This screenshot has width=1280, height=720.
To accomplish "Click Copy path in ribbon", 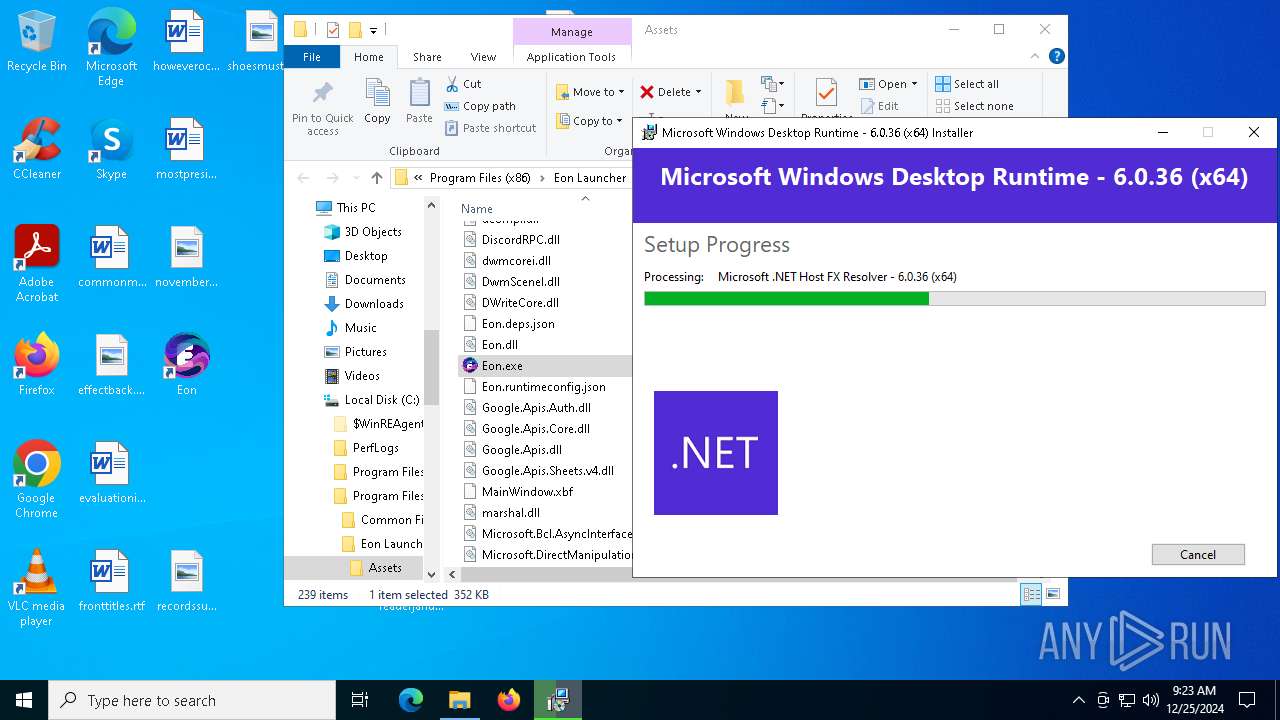I will tap(480, 106).
